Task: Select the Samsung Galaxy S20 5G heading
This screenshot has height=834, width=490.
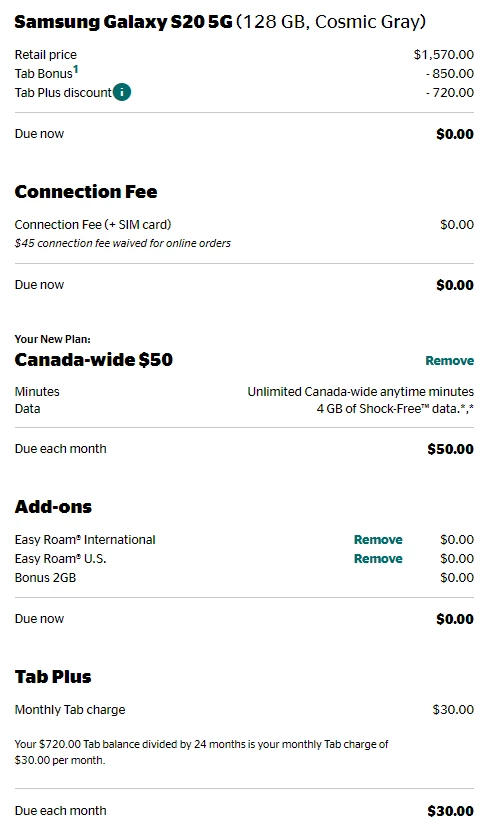Action: coord(123,22)
